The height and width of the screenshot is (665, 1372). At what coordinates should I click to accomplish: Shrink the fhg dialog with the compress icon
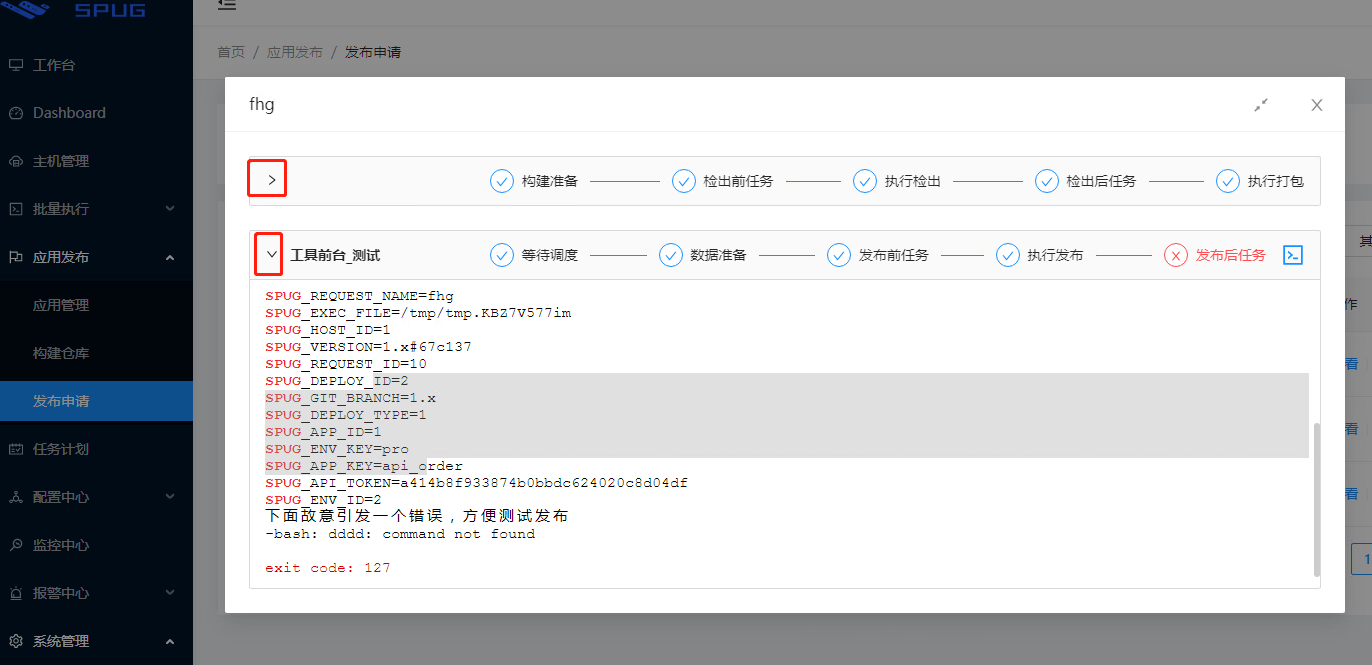pos(1261,105)
